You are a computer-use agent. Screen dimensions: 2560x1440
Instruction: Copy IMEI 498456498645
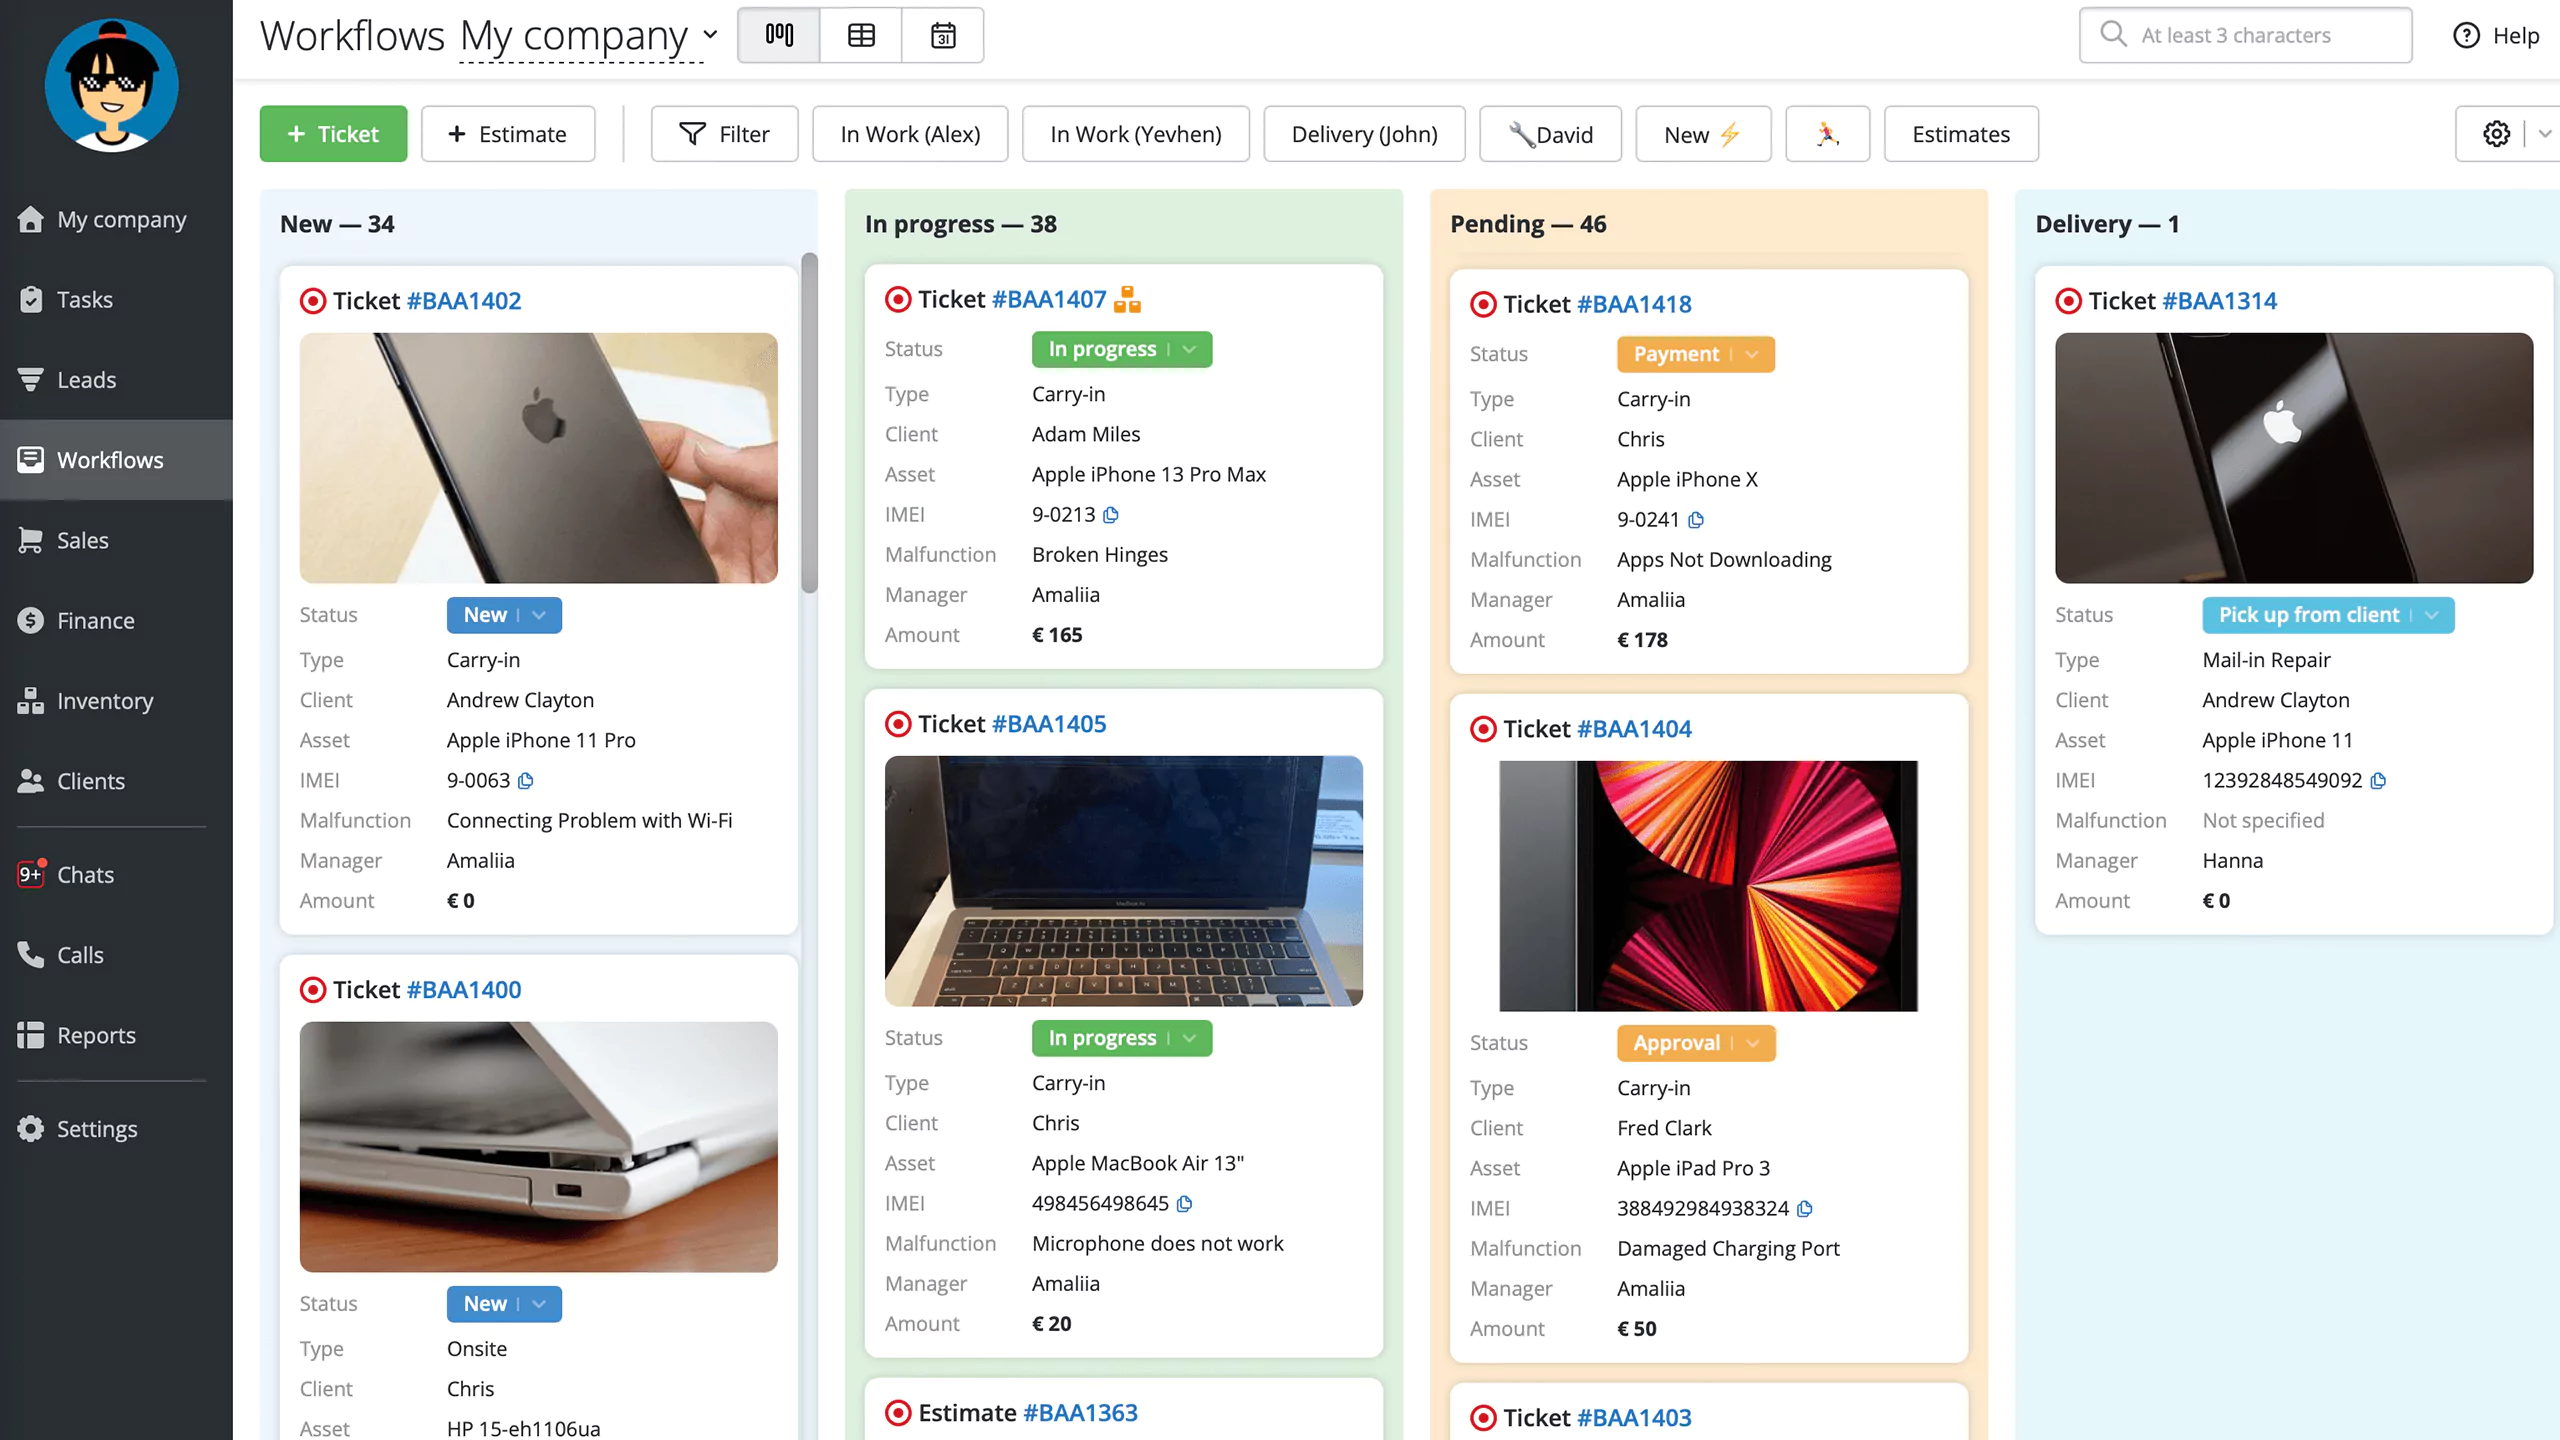(1184, 1204)
